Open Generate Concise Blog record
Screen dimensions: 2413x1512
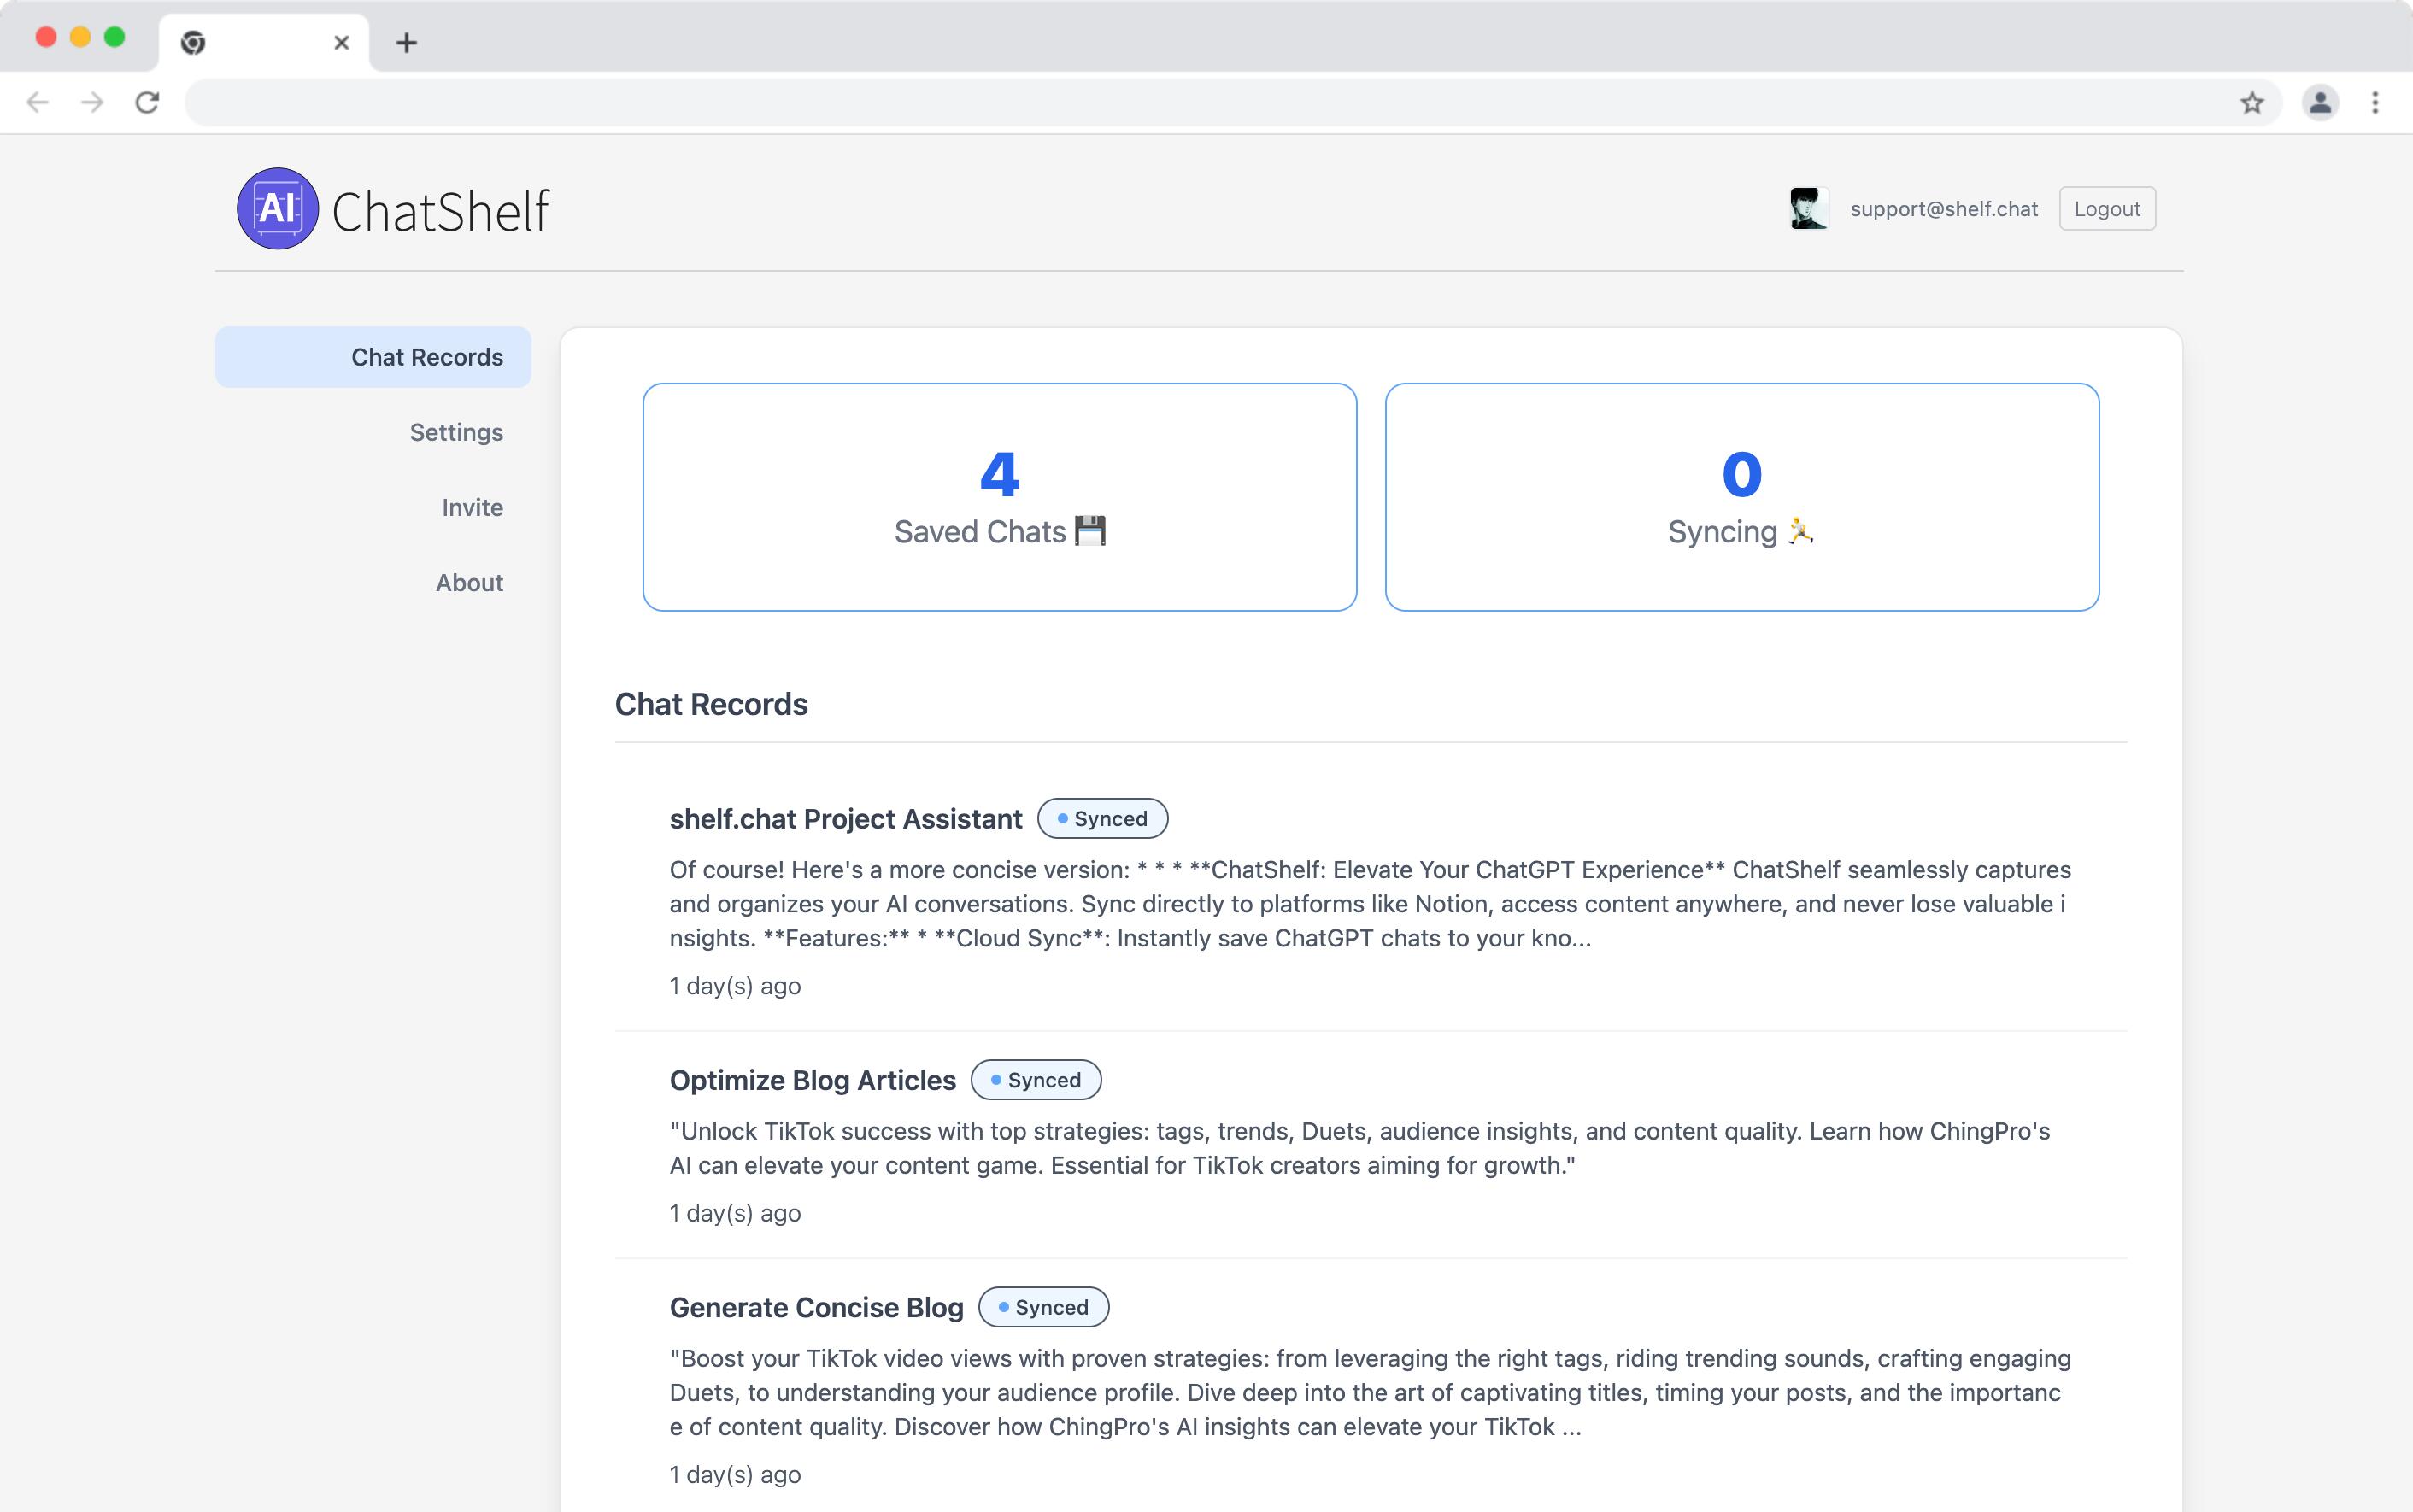coord(816,1307)
